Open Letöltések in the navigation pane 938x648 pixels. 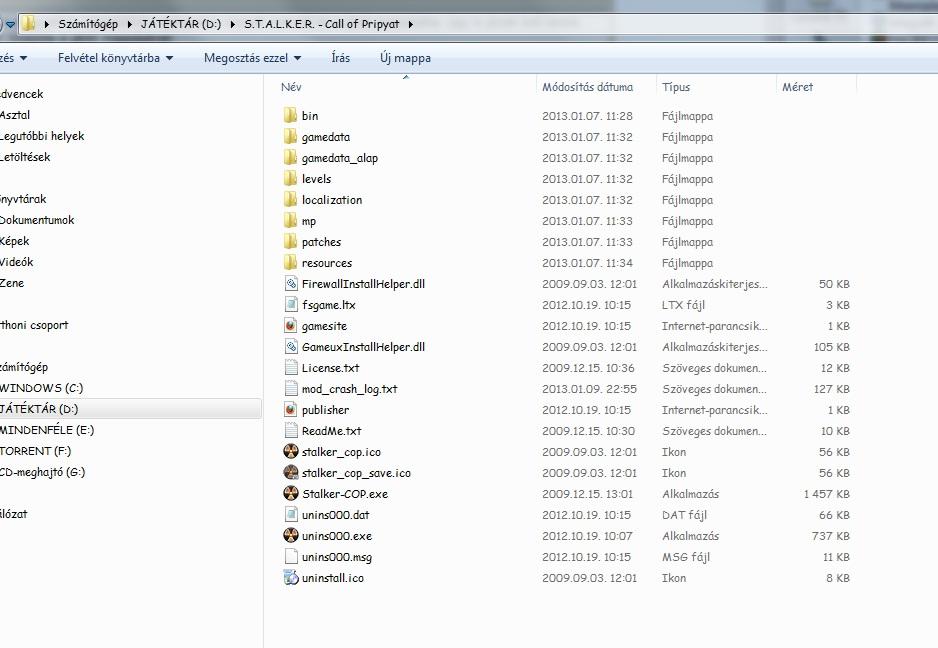(25, 157)
